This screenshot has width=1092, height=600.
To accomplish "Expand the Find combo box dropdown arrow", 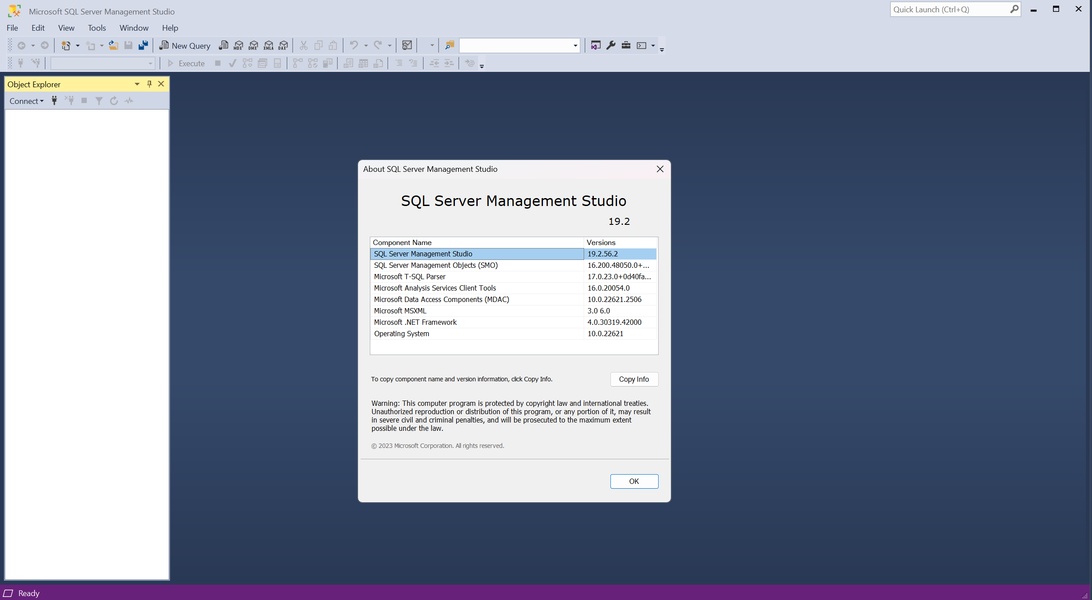I will 575,45.
